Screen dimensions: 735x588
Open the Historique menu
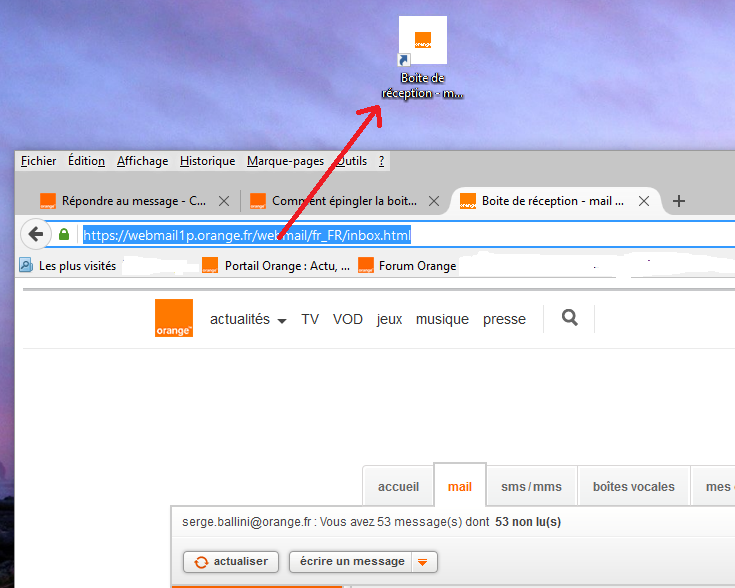208,161
